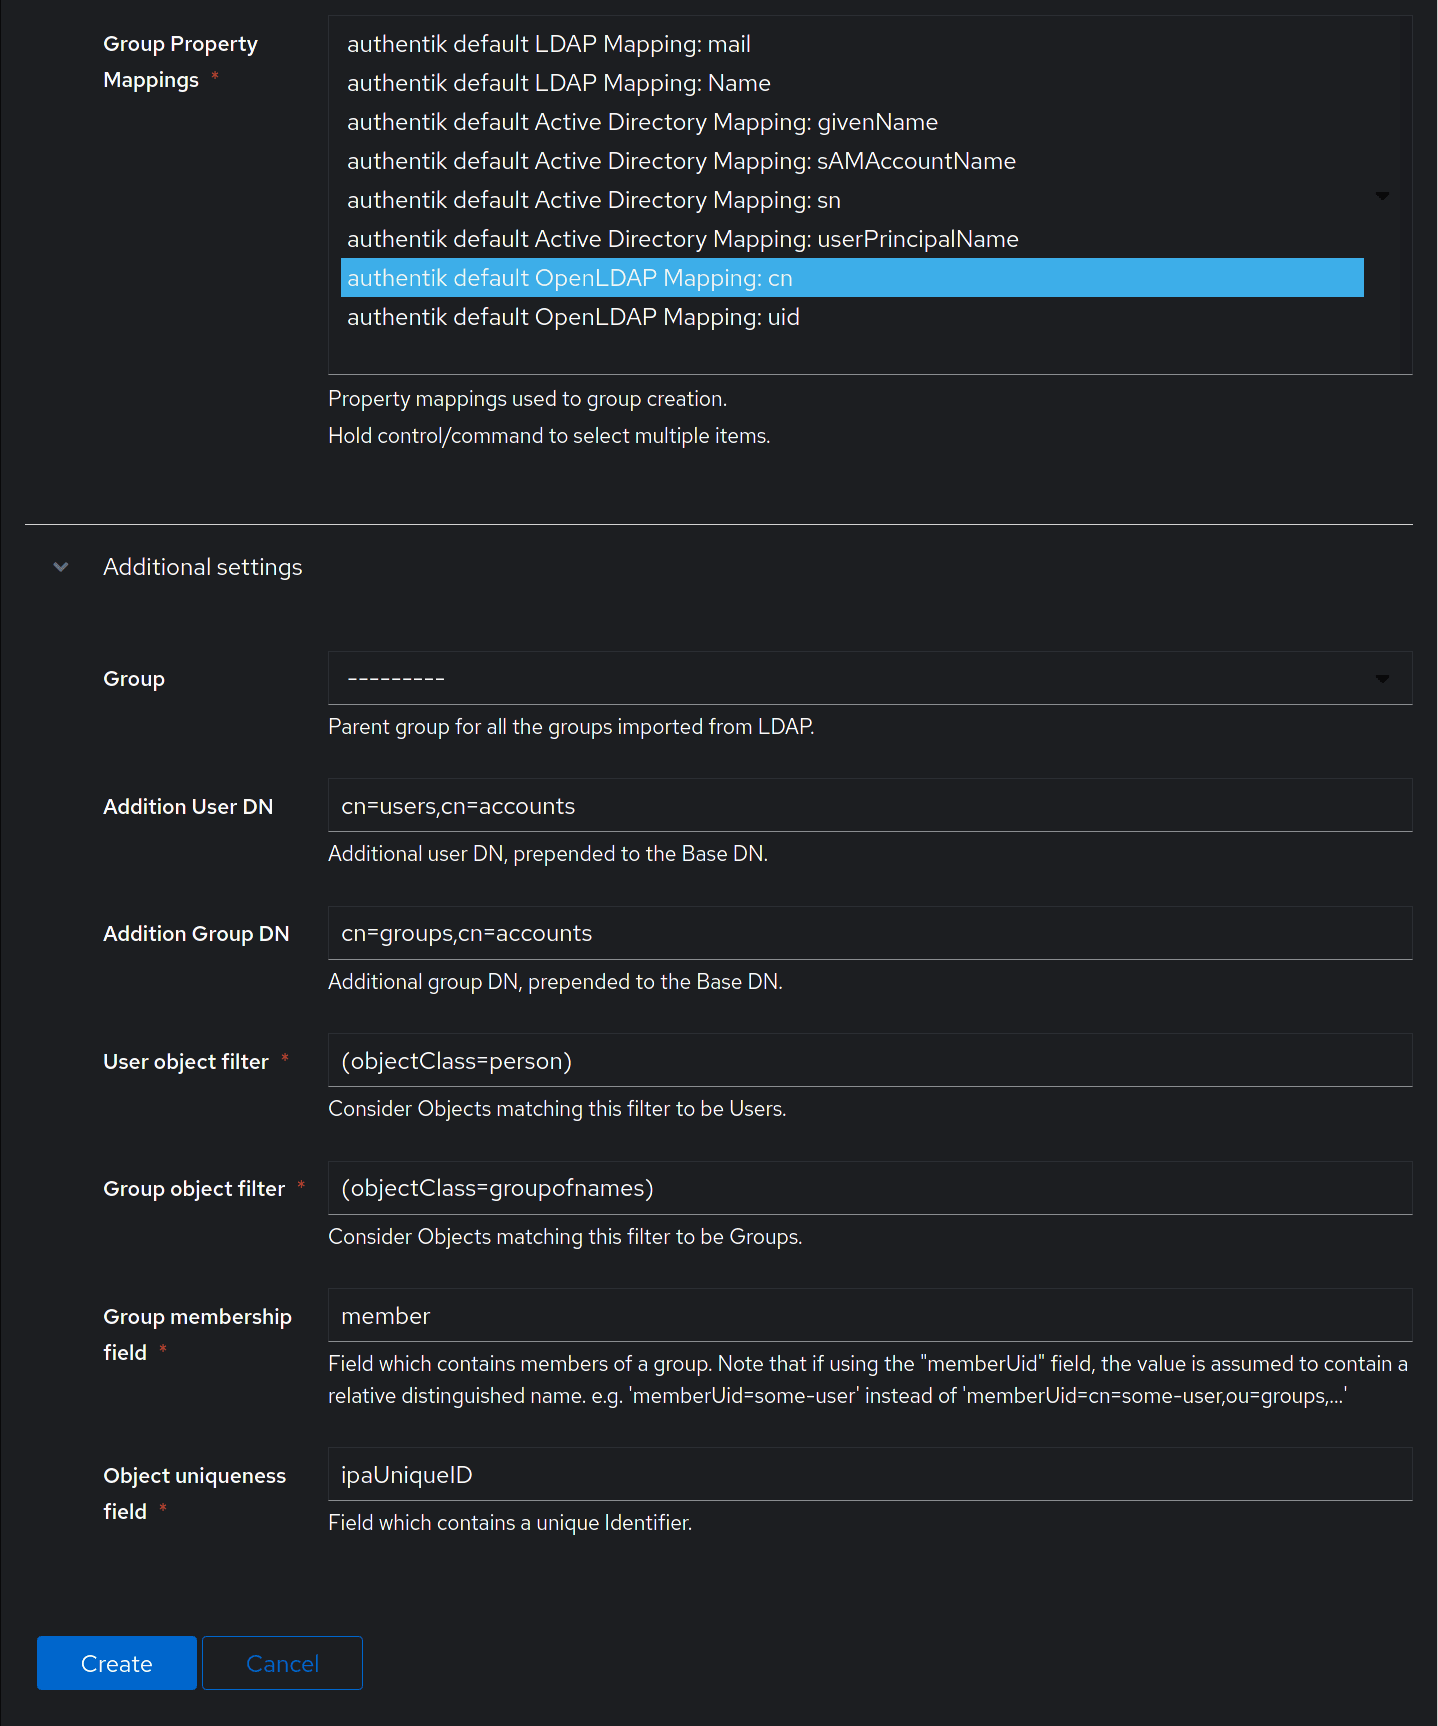Pick 'Active Directory Mapping: userPrincipalName' option

coord(682,239)
